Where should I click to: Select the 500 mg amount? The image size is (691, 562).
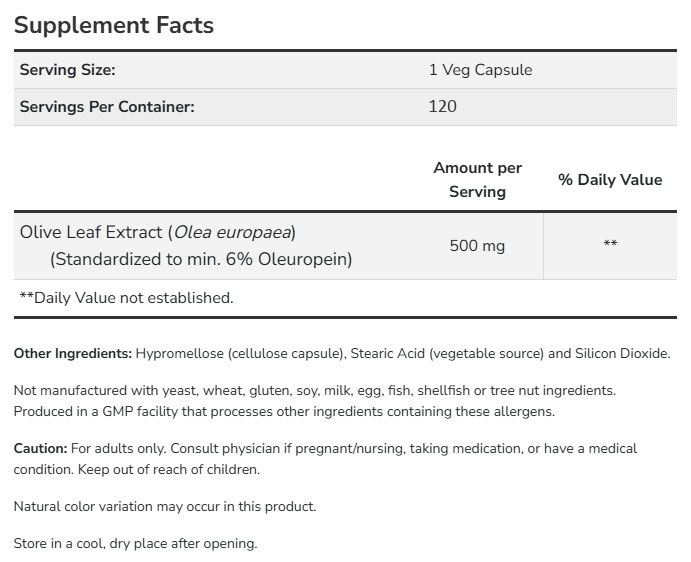(x=477, y=244)
